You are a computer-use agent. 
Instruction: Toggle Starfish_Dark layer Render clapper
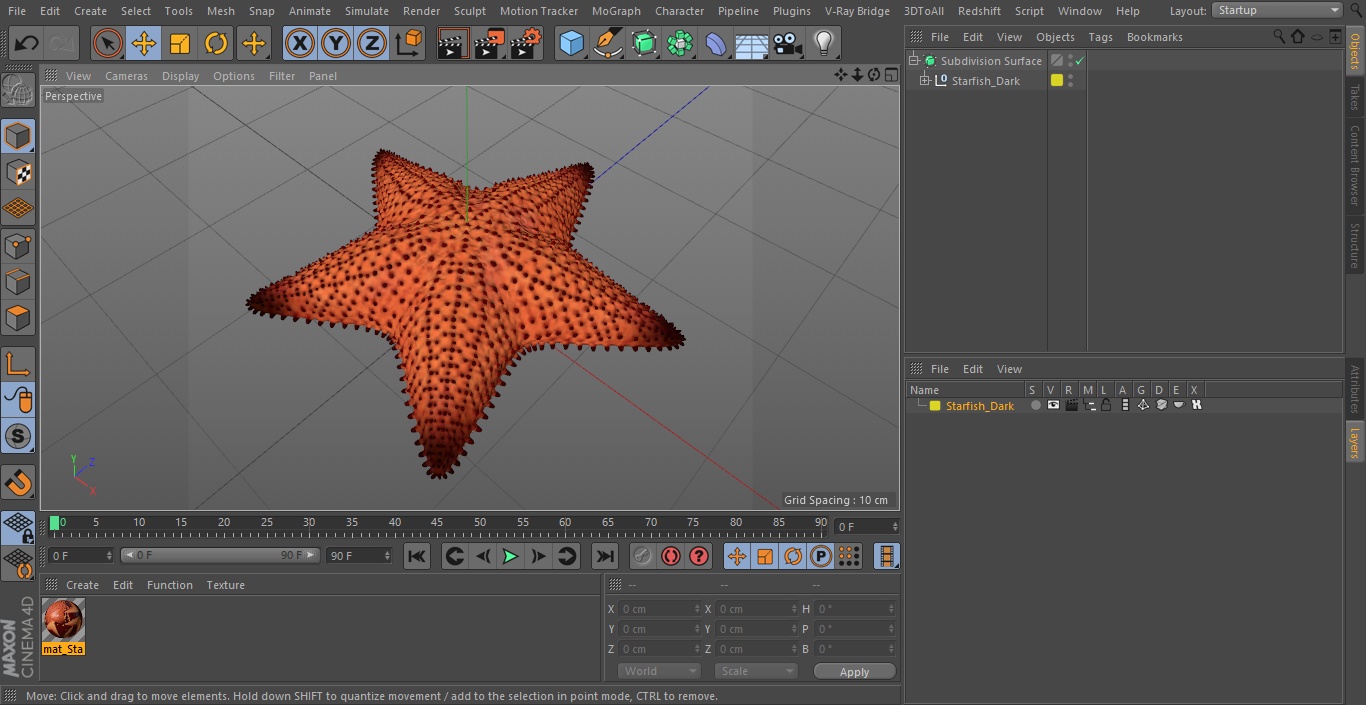1071,405
